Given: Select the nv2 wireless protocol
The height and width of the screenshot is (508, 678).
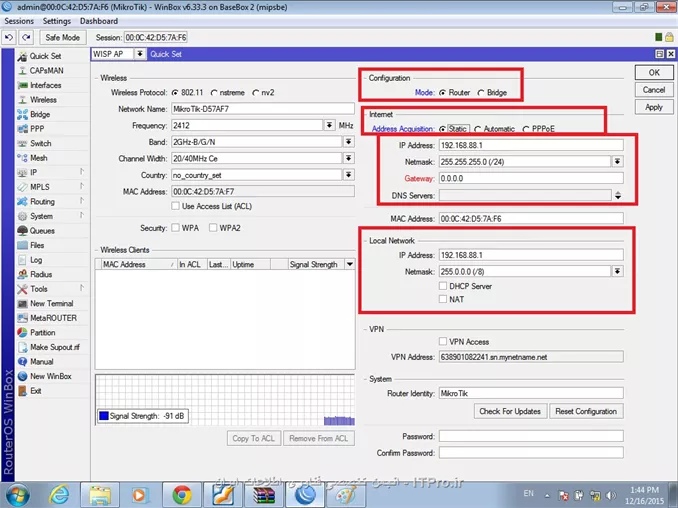Looking at the screenshot, I should pyautogui.click(x=256, y=93).
